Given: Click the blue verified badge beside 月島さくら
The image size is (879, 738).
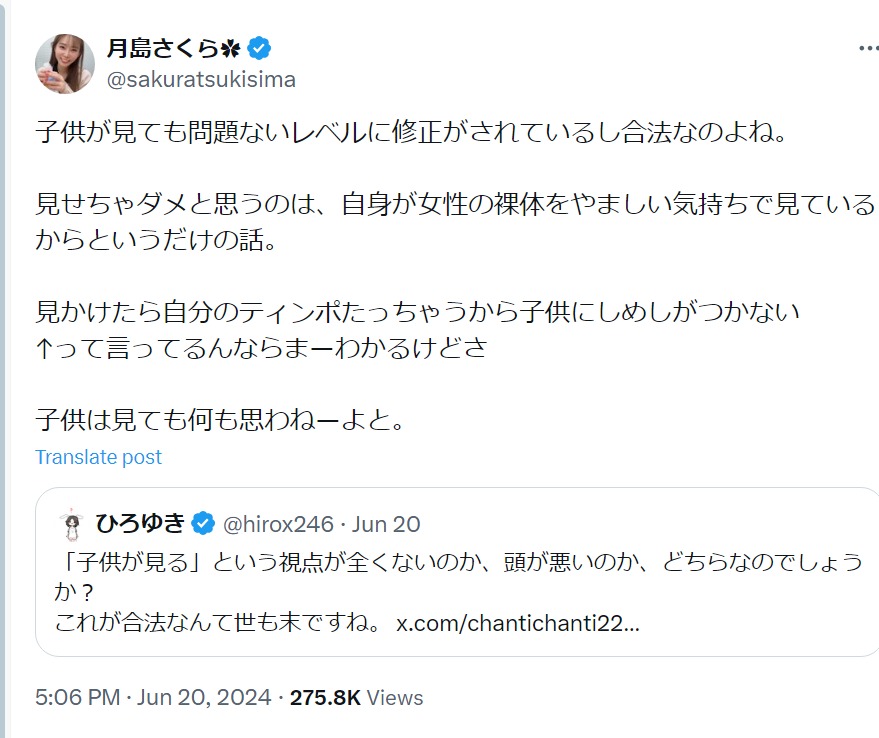Looking at the screenshot, I should tap(260, 48).
